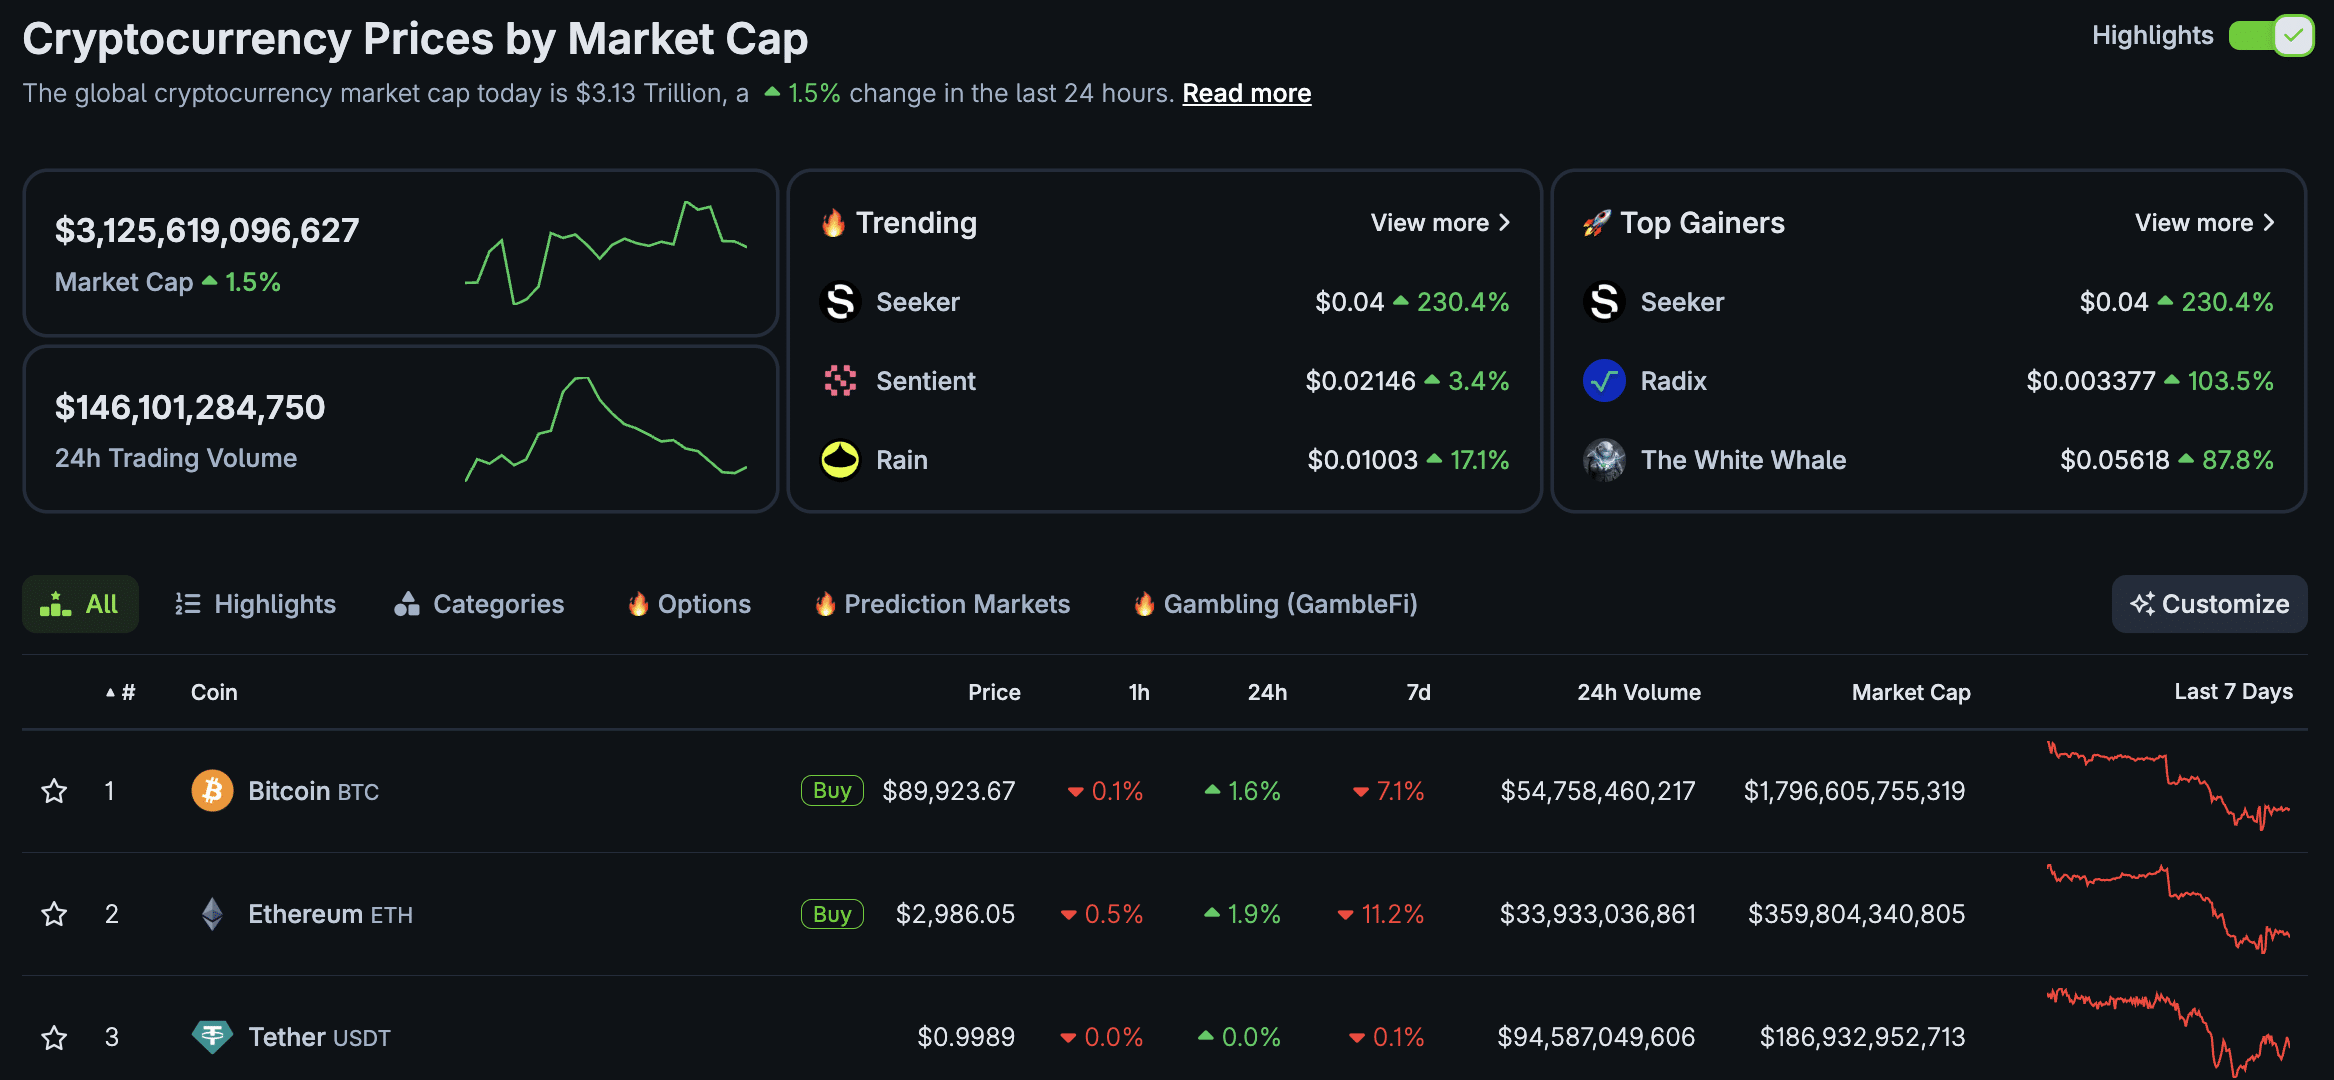The image size is (2334, 1080).
Task: Click the Tether logo icon
Action: 212,1037
